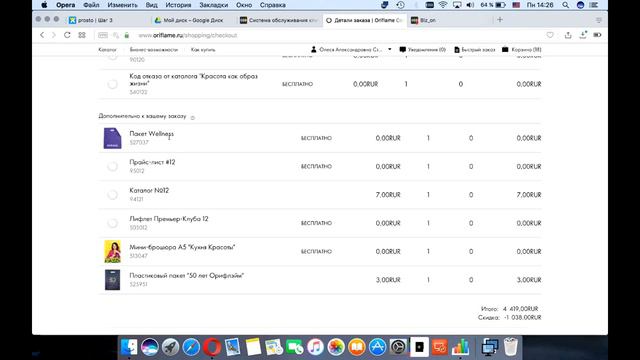Image resolution: width=640 pixels, height=360 pixels.
Task: Click Пластиковый пакет "50 лет Орифлэйм" name
Action: tap(187, 276)
